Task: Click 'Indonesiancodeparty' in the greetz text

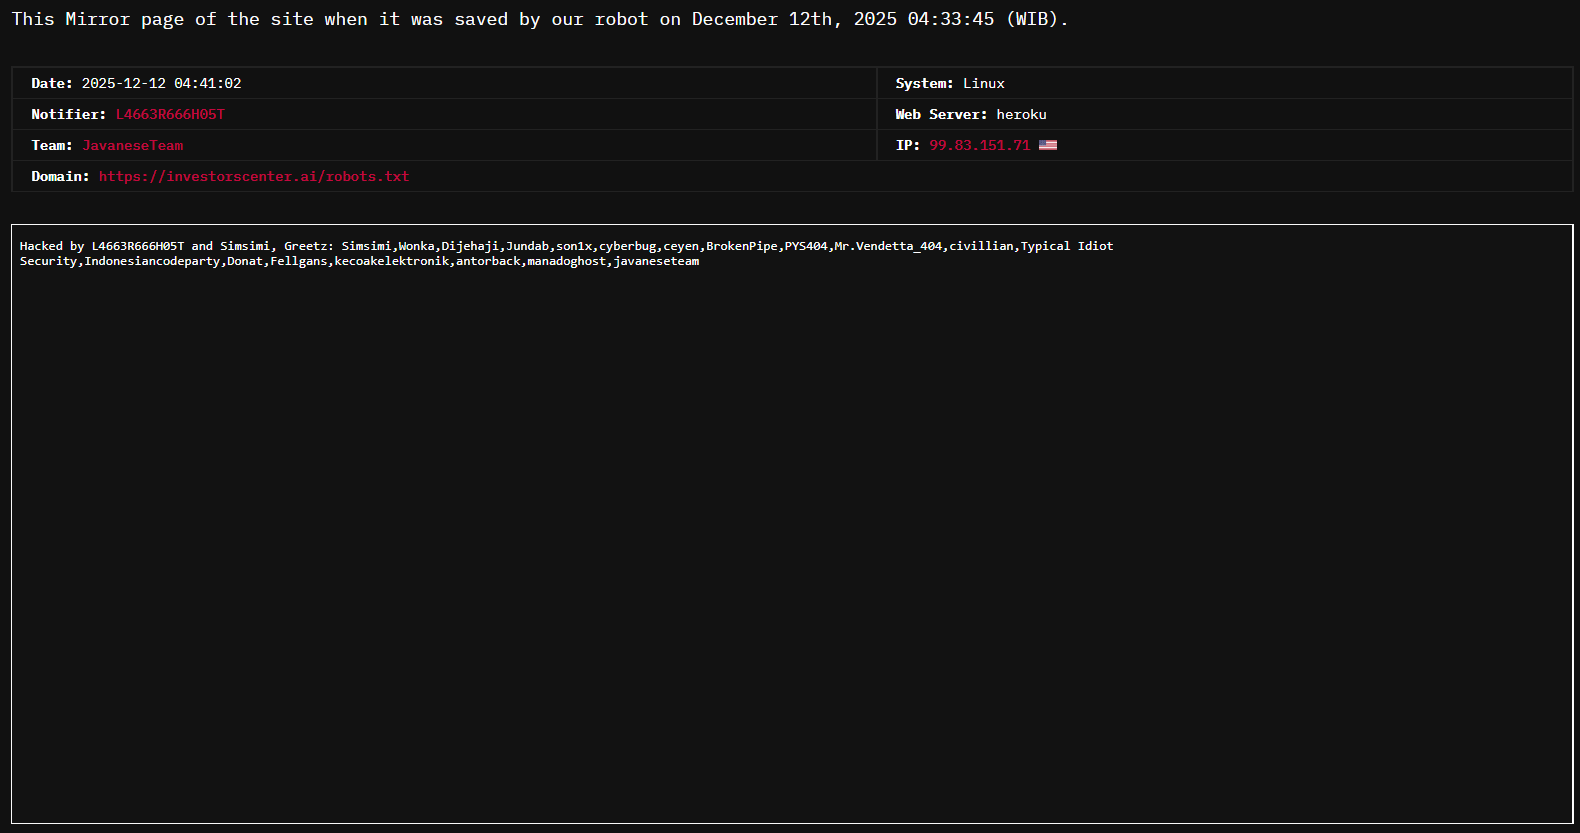Action: click(x=152, y=261)
